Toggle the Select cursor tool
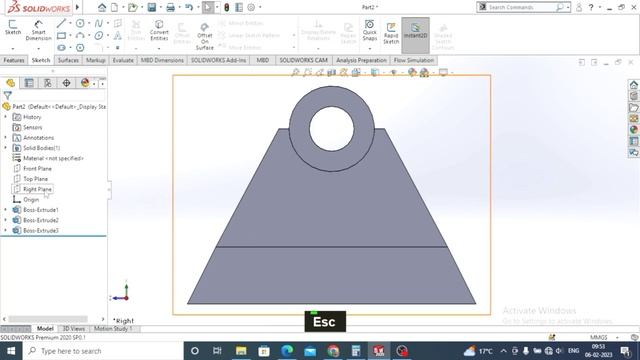The height and width of the screenshot is (360, 640). point(207,7)
